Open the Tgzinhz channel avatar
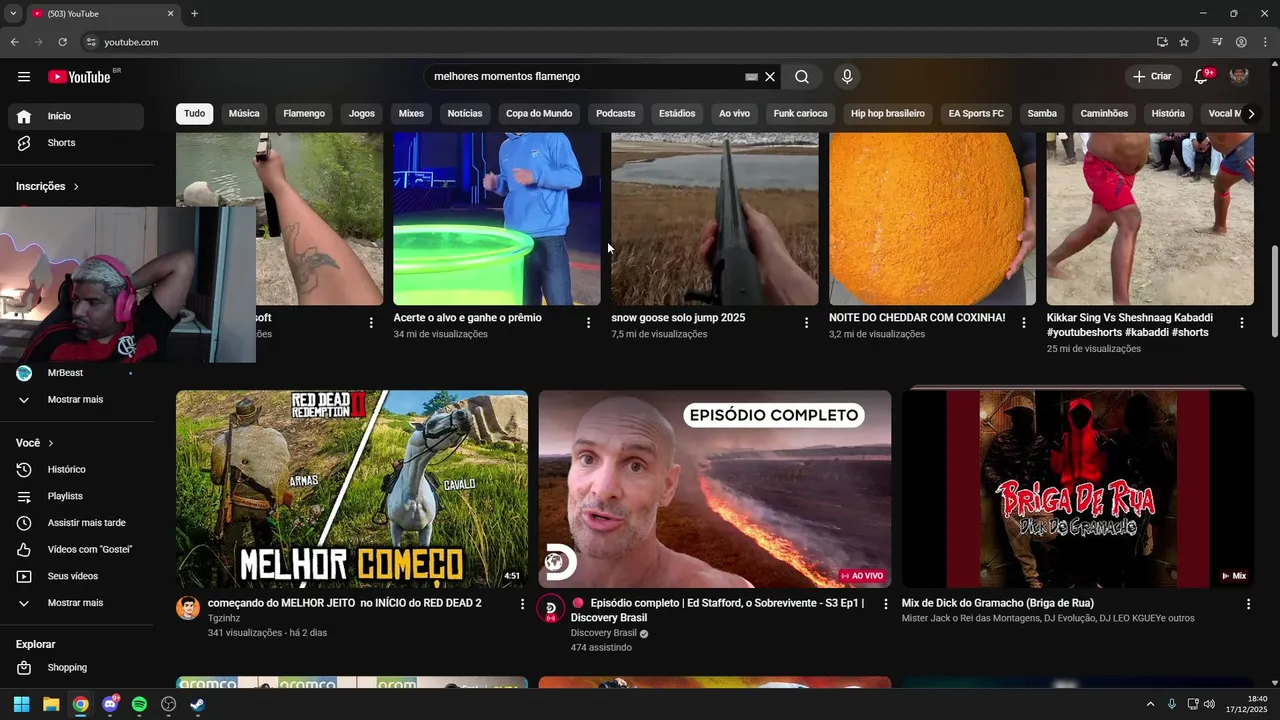The height and width of the screenshot is (720, 1280). coord(188,608)
